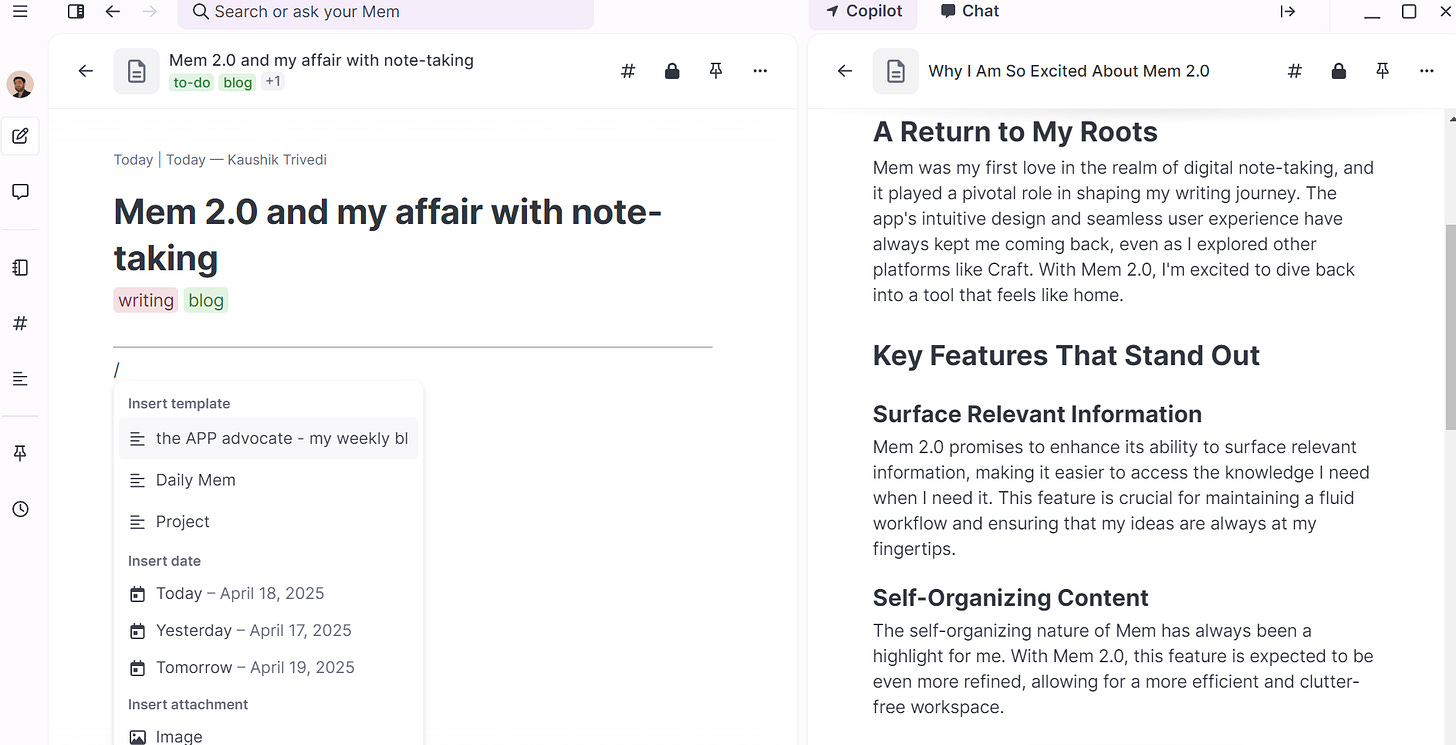Open the notes list sidebar icon
This screenshot has width=1456, height=745.
pos(20,268)
